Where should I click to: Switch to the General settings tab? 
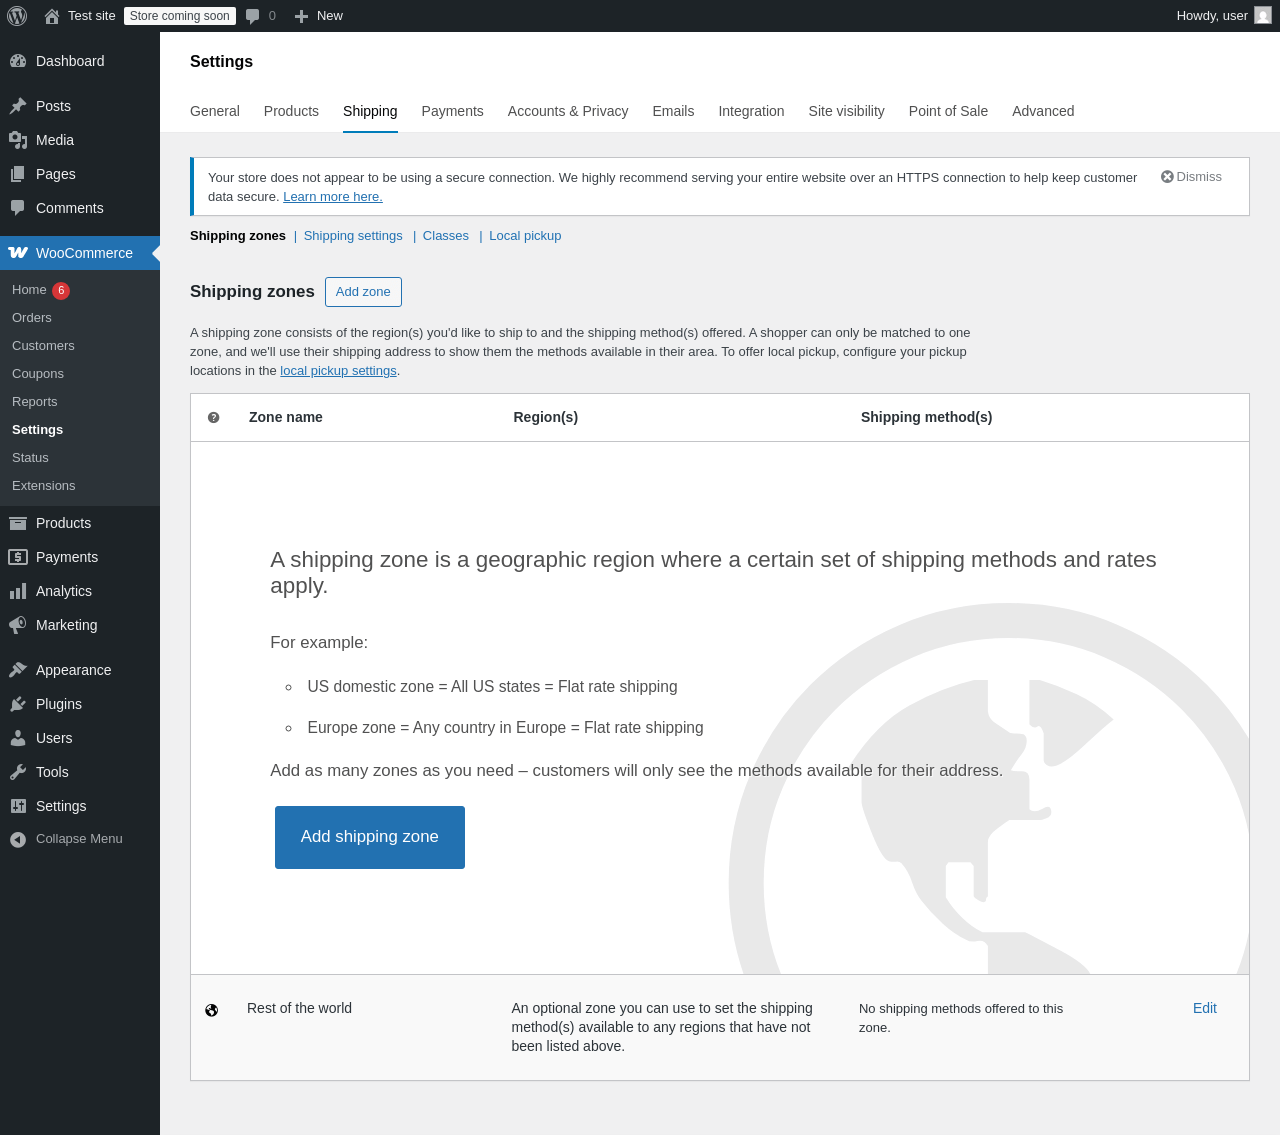coord(215,111)
